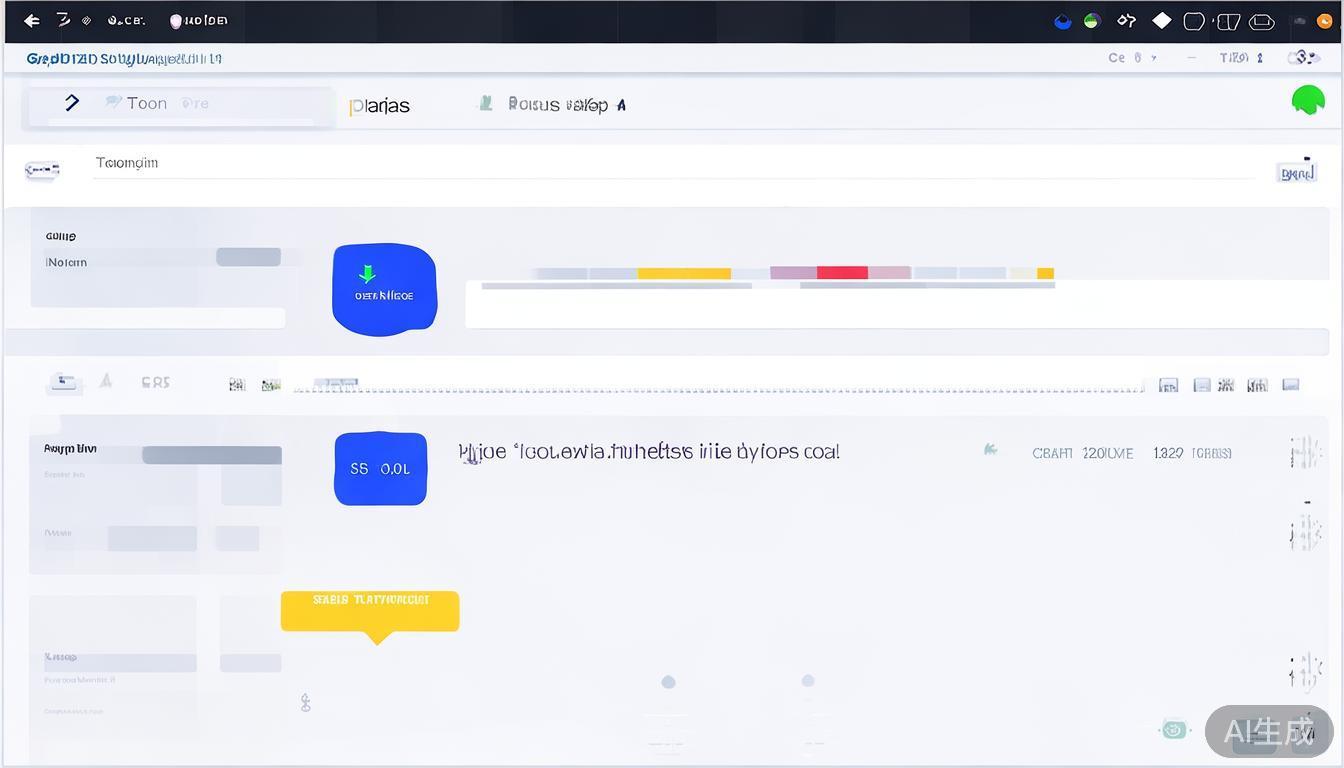Image resolution: width=1344 pixels, height=768 pixels.
Task: Switch to the plarjas tab
Action: point(380,106)
